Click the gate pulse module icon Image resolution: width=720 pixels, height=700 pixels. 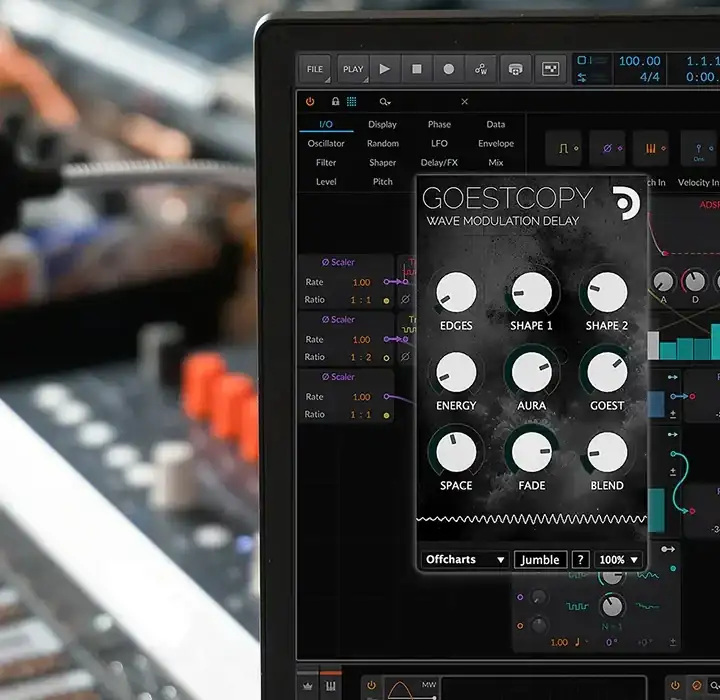564,148
